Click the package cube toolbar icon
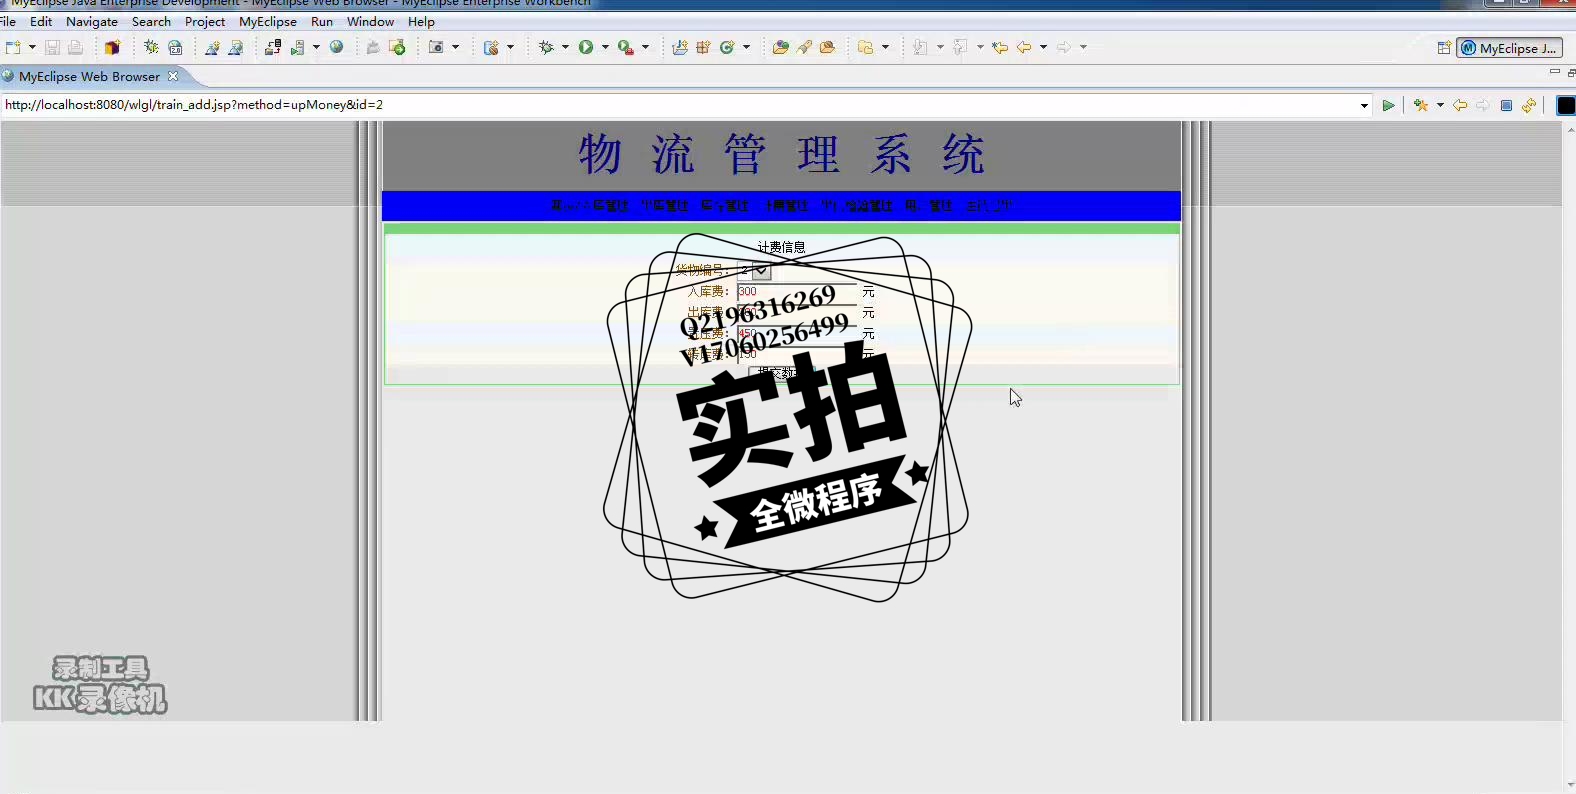1576x794 pixels. coord(112,47)
